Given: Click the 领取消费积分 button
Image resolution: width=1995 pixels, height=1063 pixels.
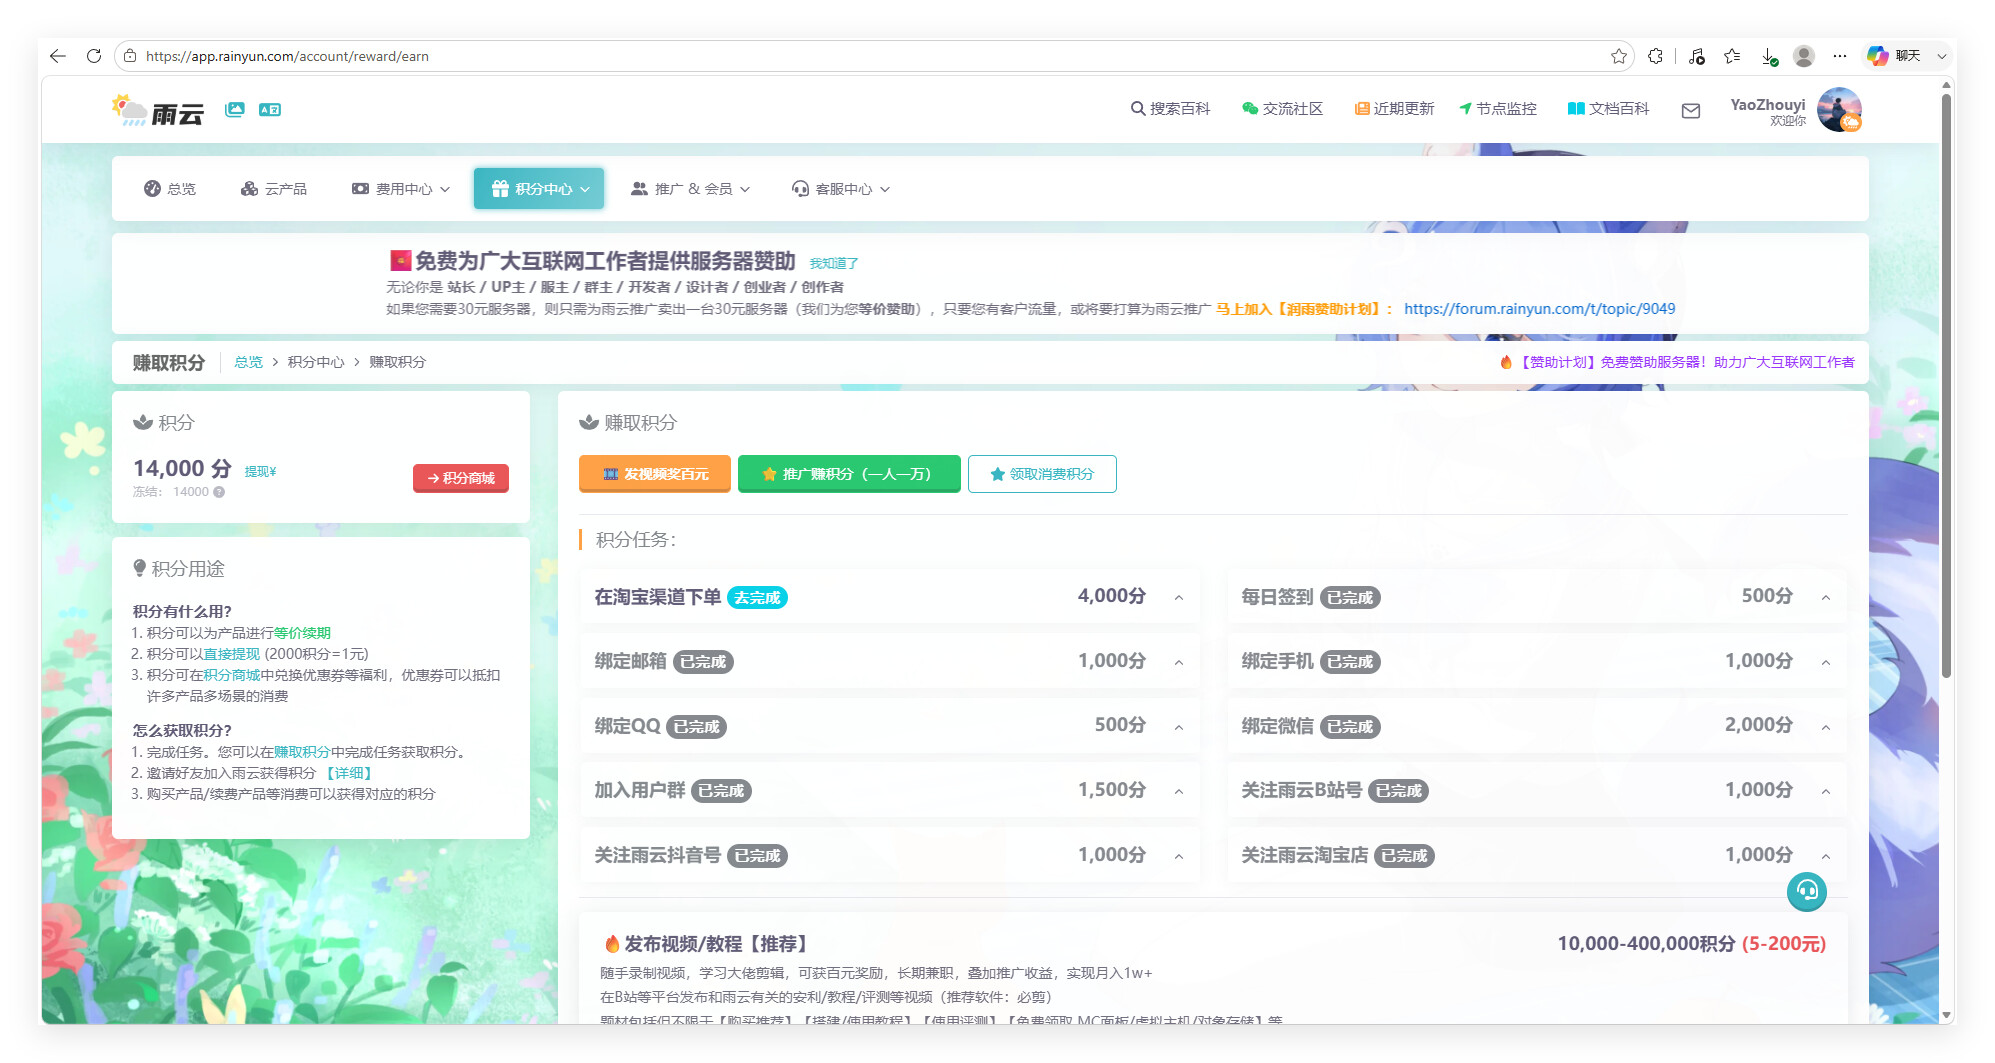Looking at the screenshot, I should (1042, 474).
